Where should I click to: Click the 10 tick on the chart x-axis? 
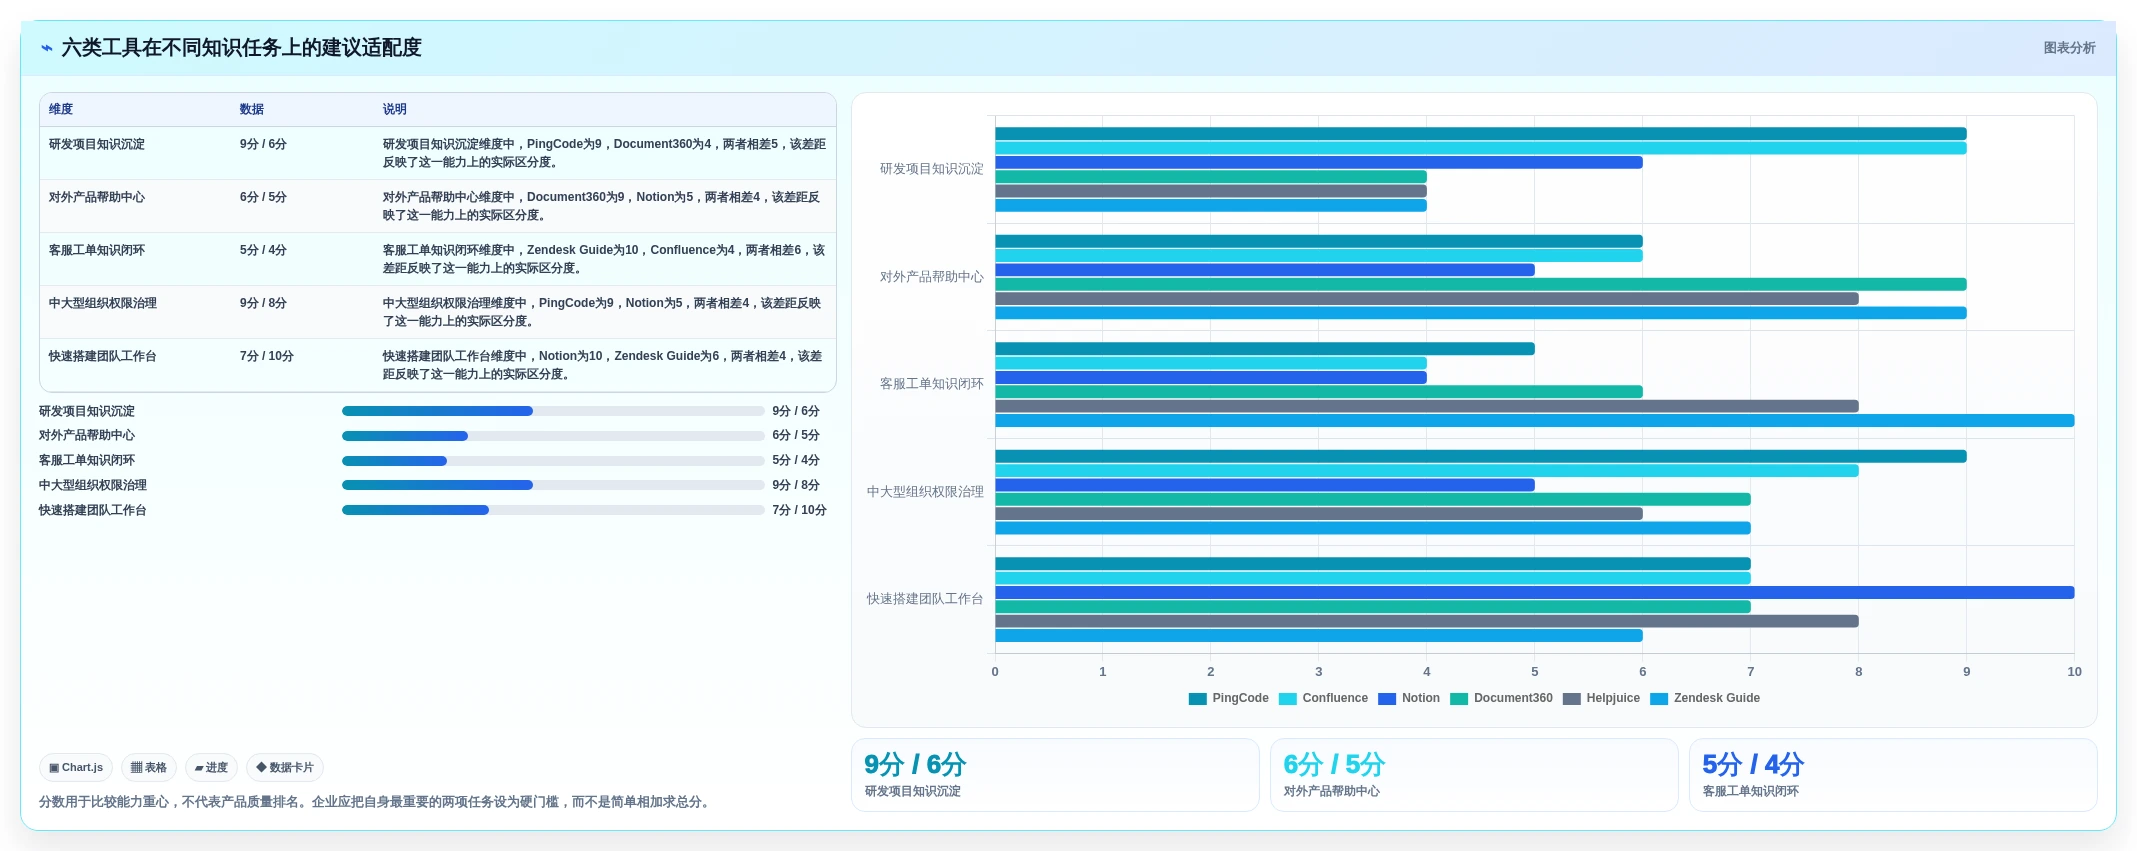[2074, 672]
